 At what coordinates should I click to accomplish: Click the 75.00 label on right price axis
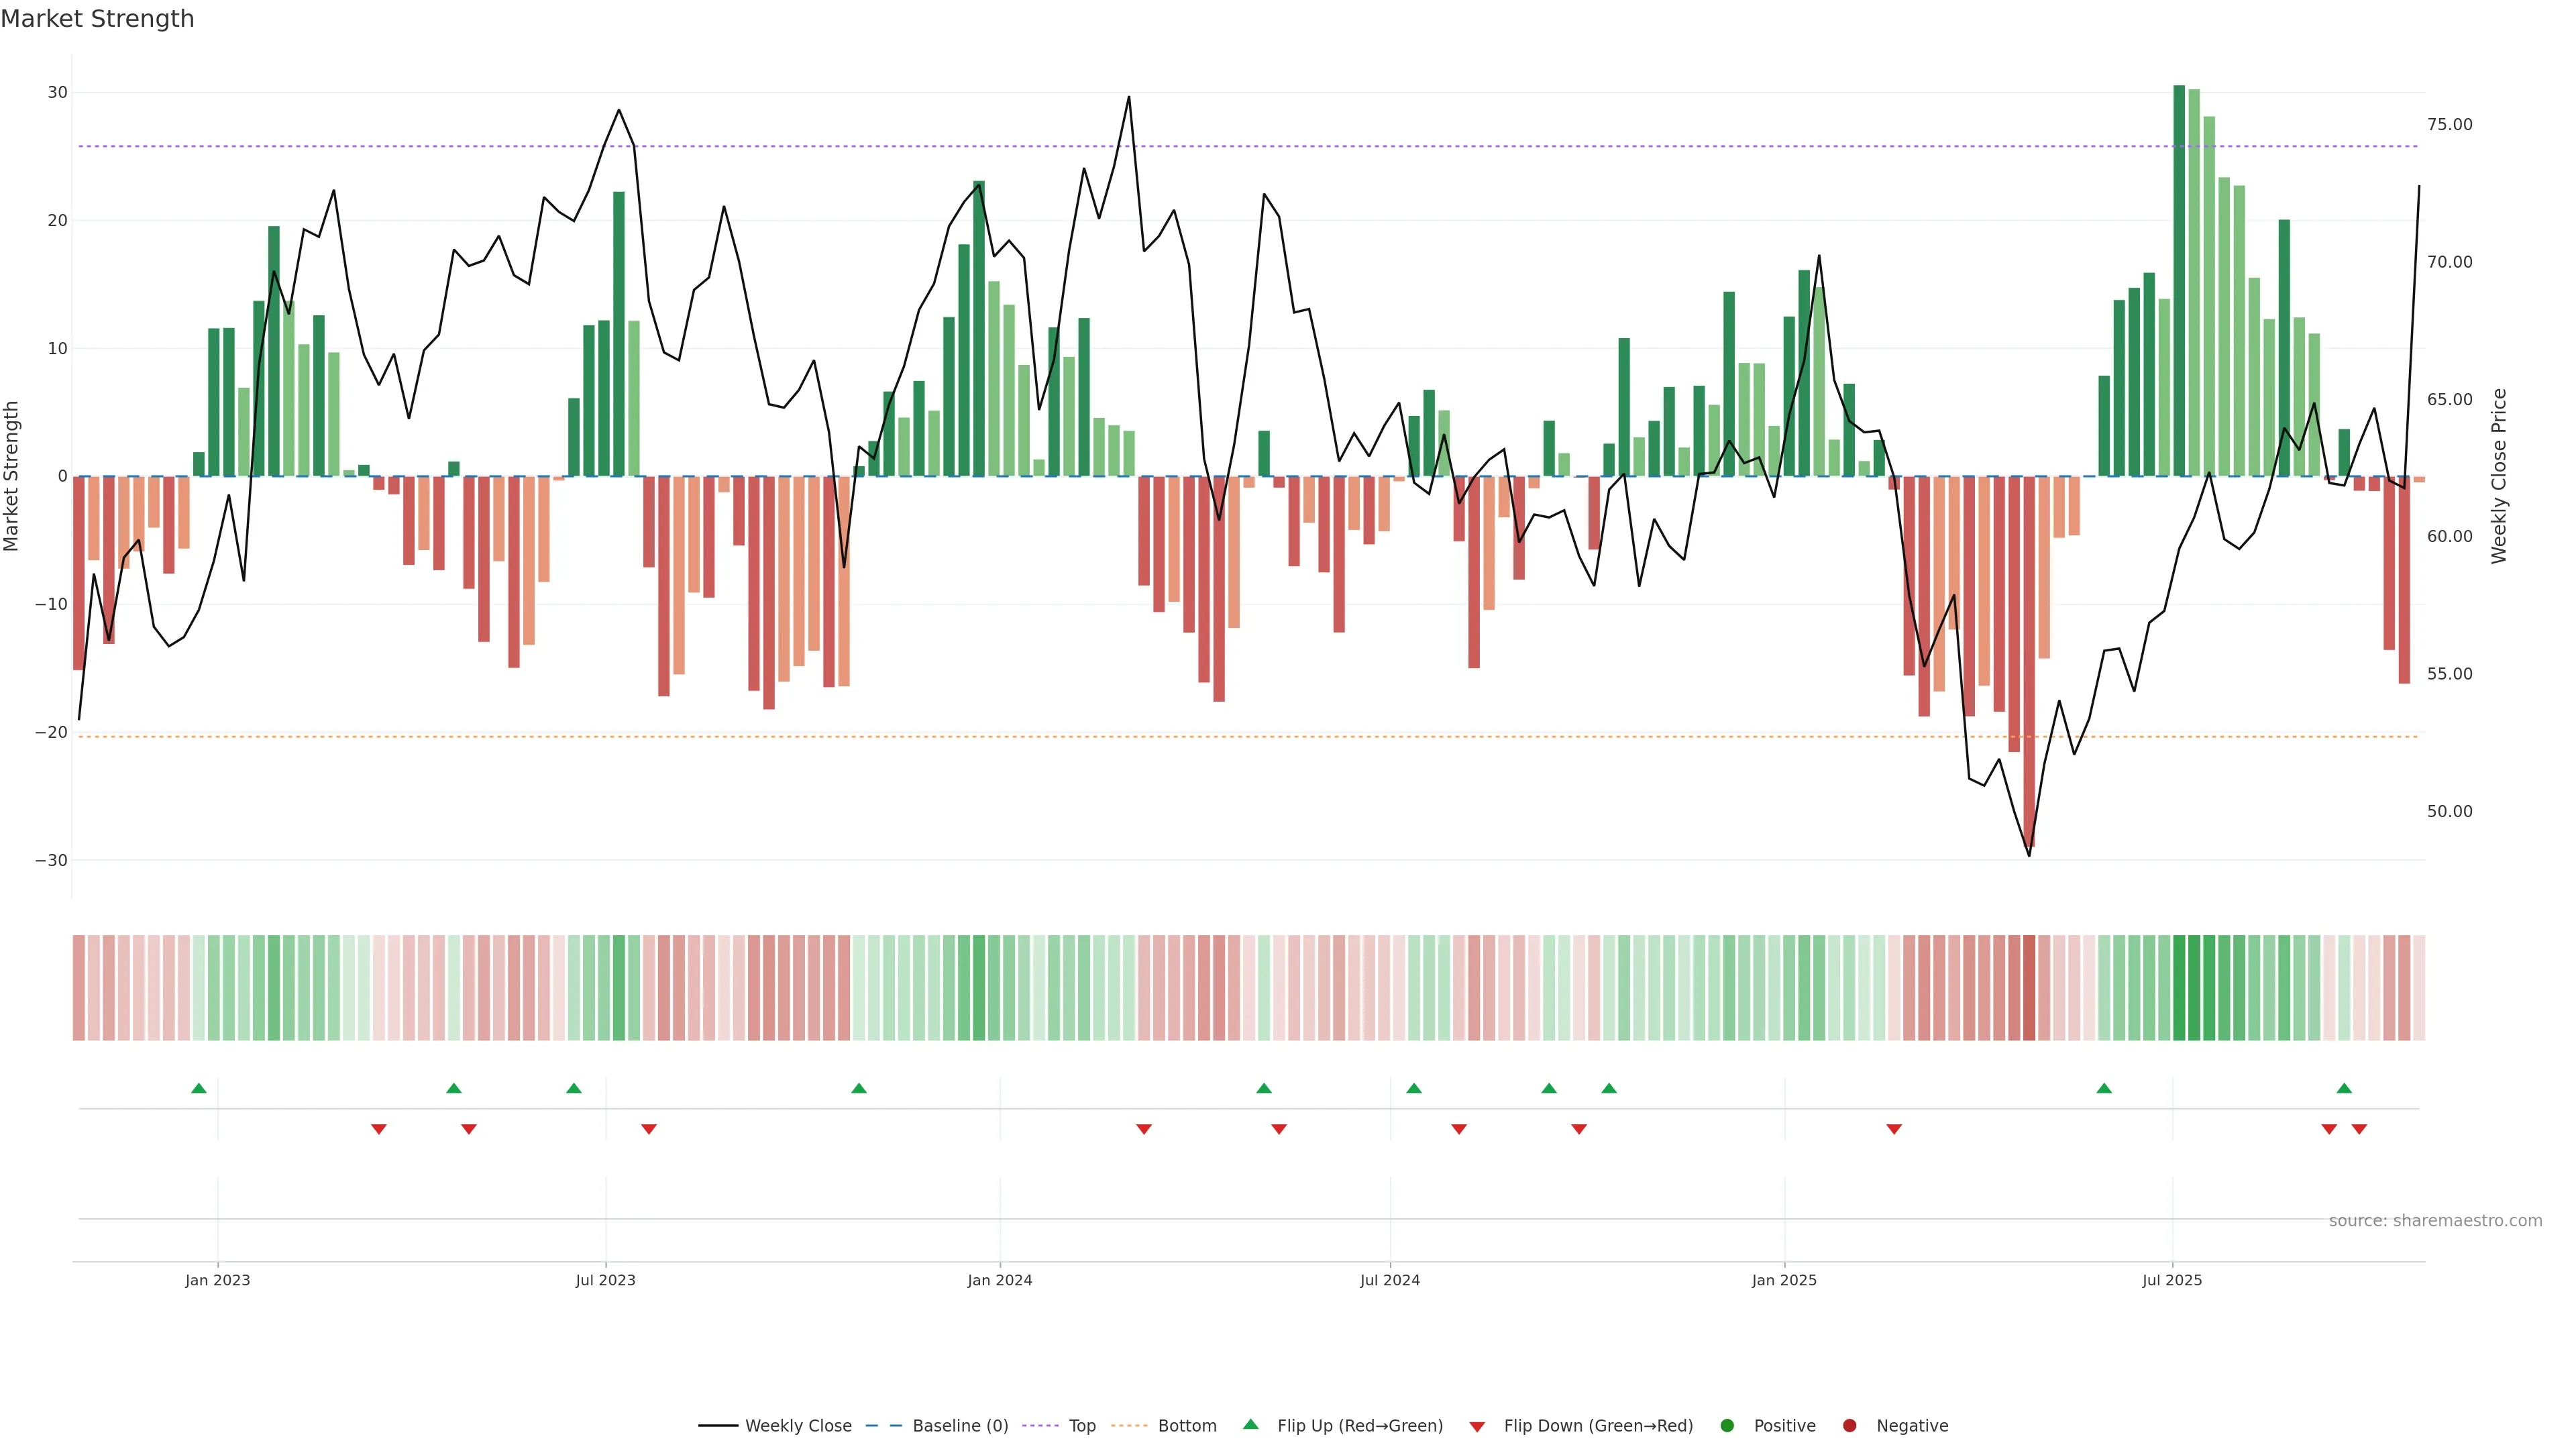pos(2449,125)
